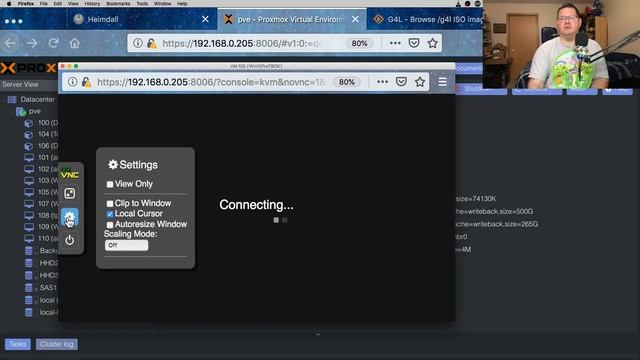640x360 pixels.
Task: Open the Apple menu
Action: click(9, 3)
